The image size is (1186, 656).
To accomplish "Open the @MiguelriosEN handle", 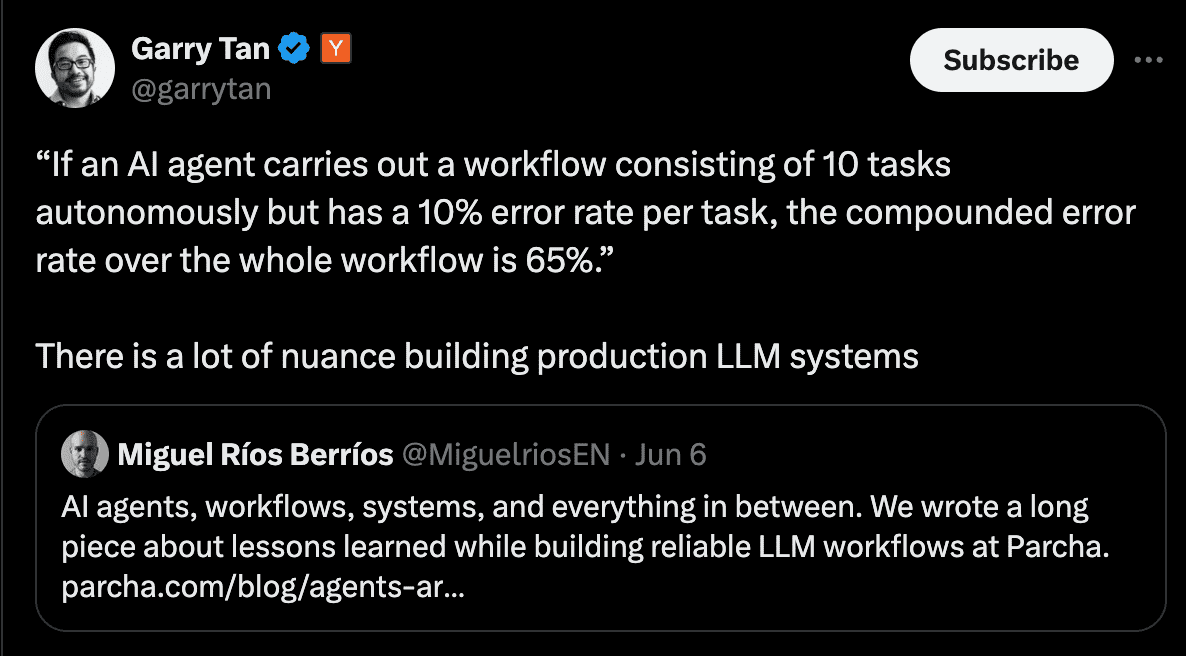I will [x=505, y=455].
